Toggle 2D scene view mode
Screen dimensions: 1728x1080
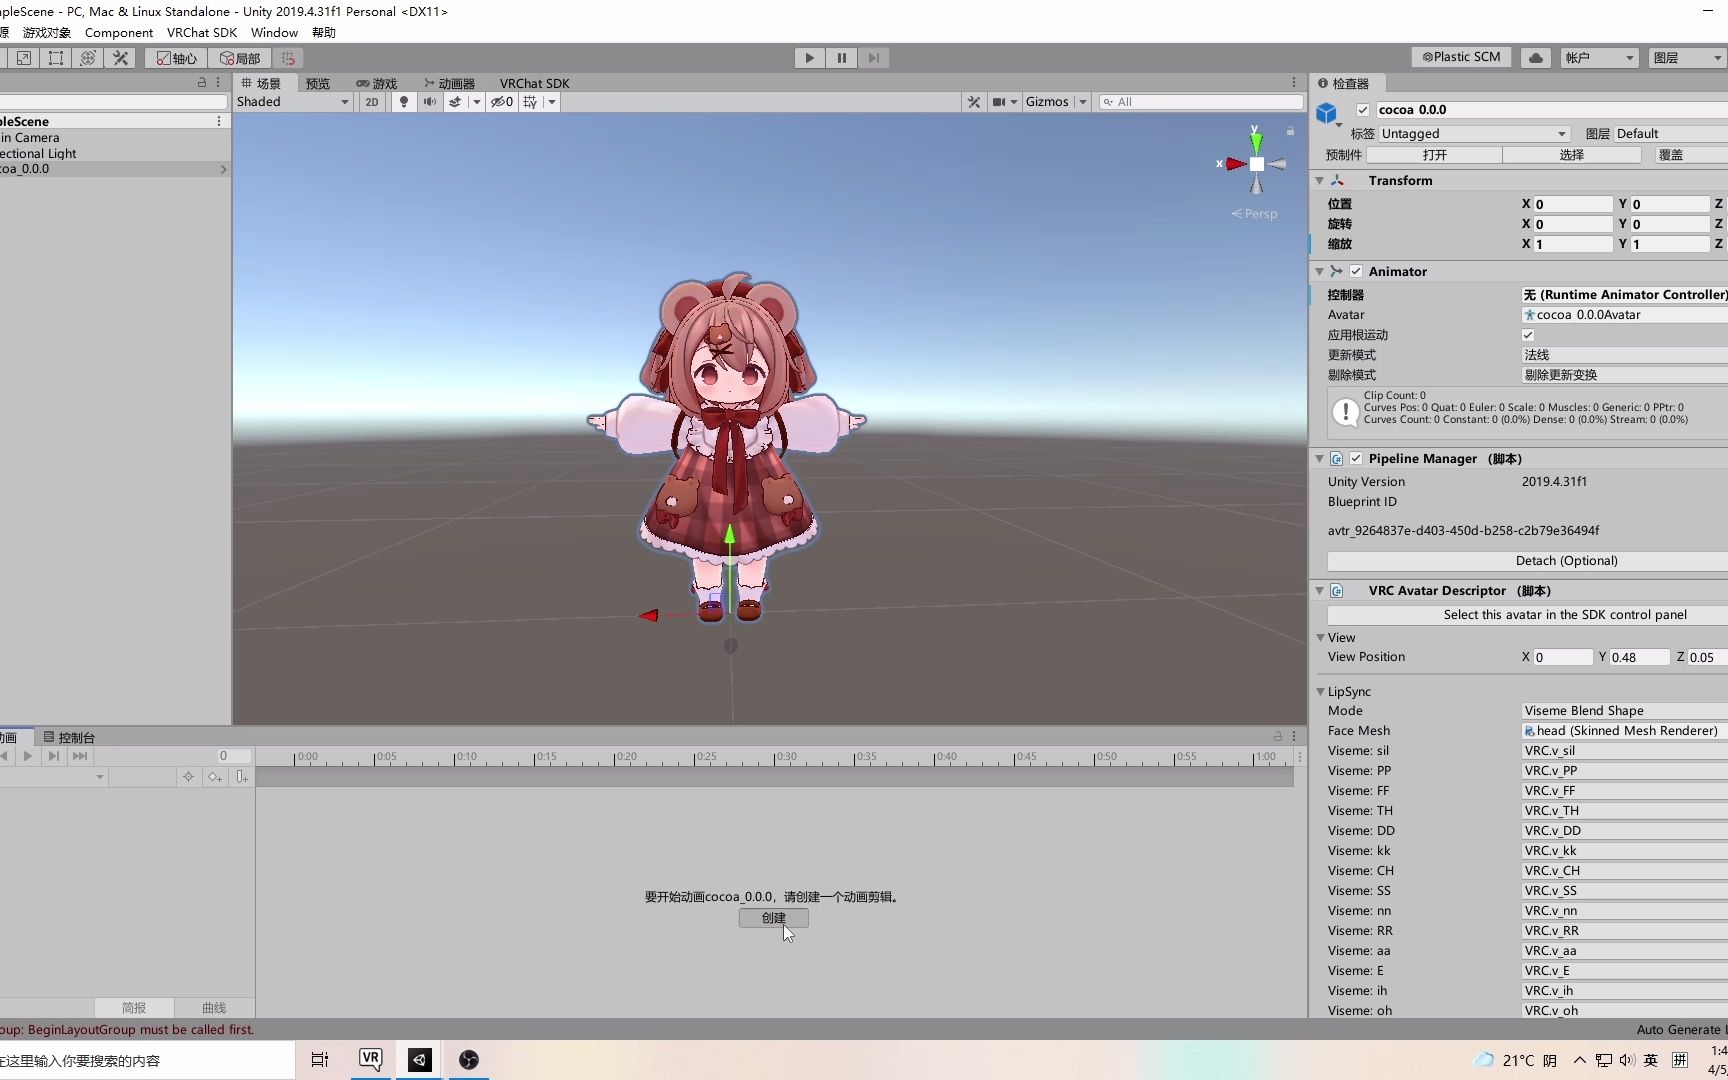coord(372,102)
